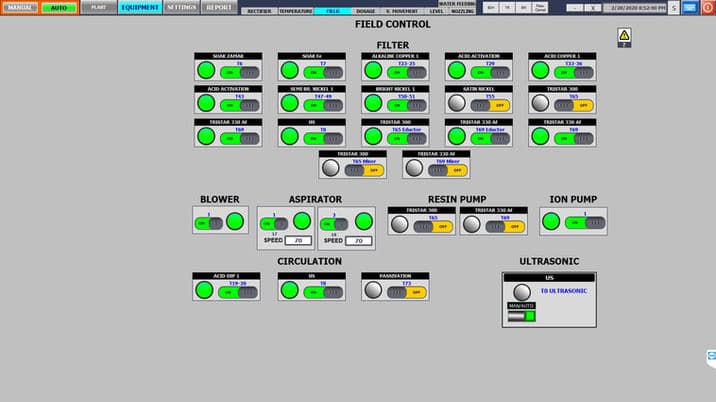
Task: Enable the T65 Mixer toggle switch
Action: 364,170
